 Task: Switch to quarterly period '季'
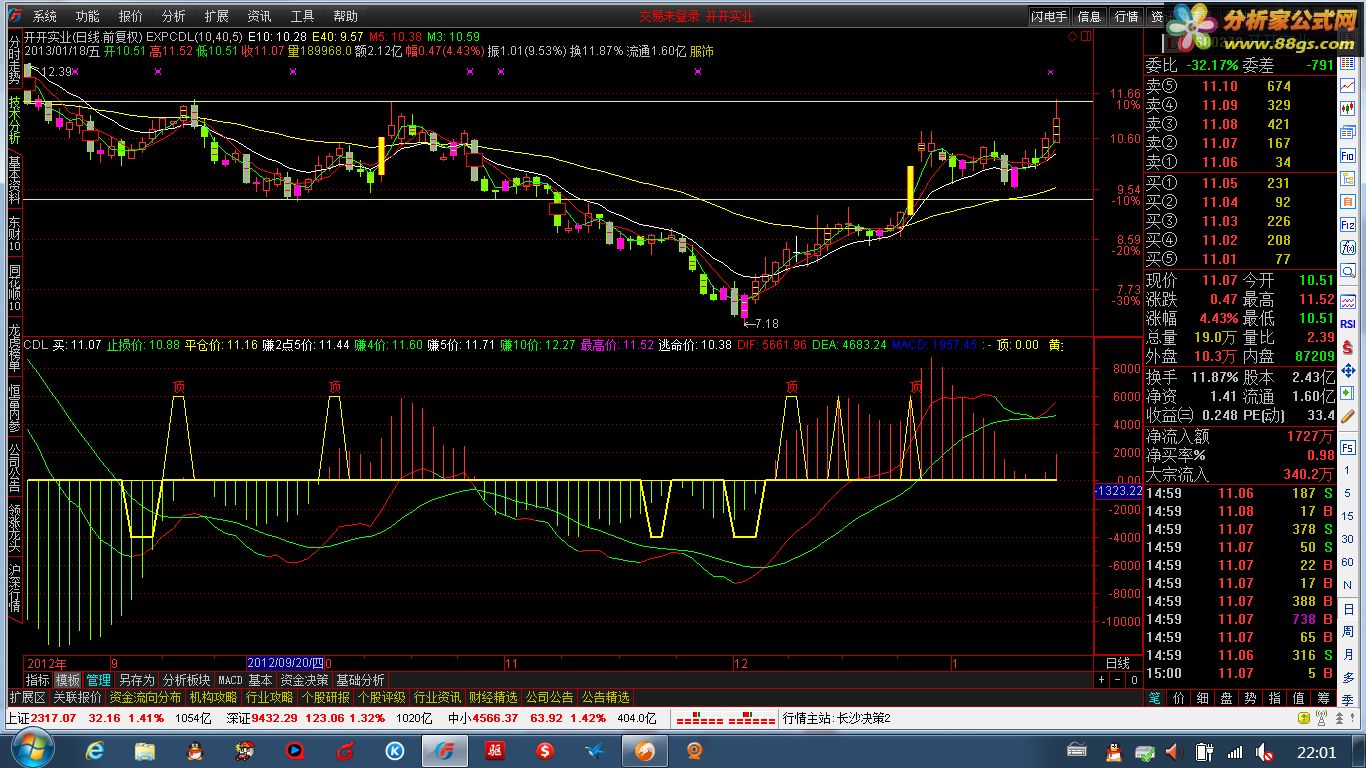coord(1348,698)
